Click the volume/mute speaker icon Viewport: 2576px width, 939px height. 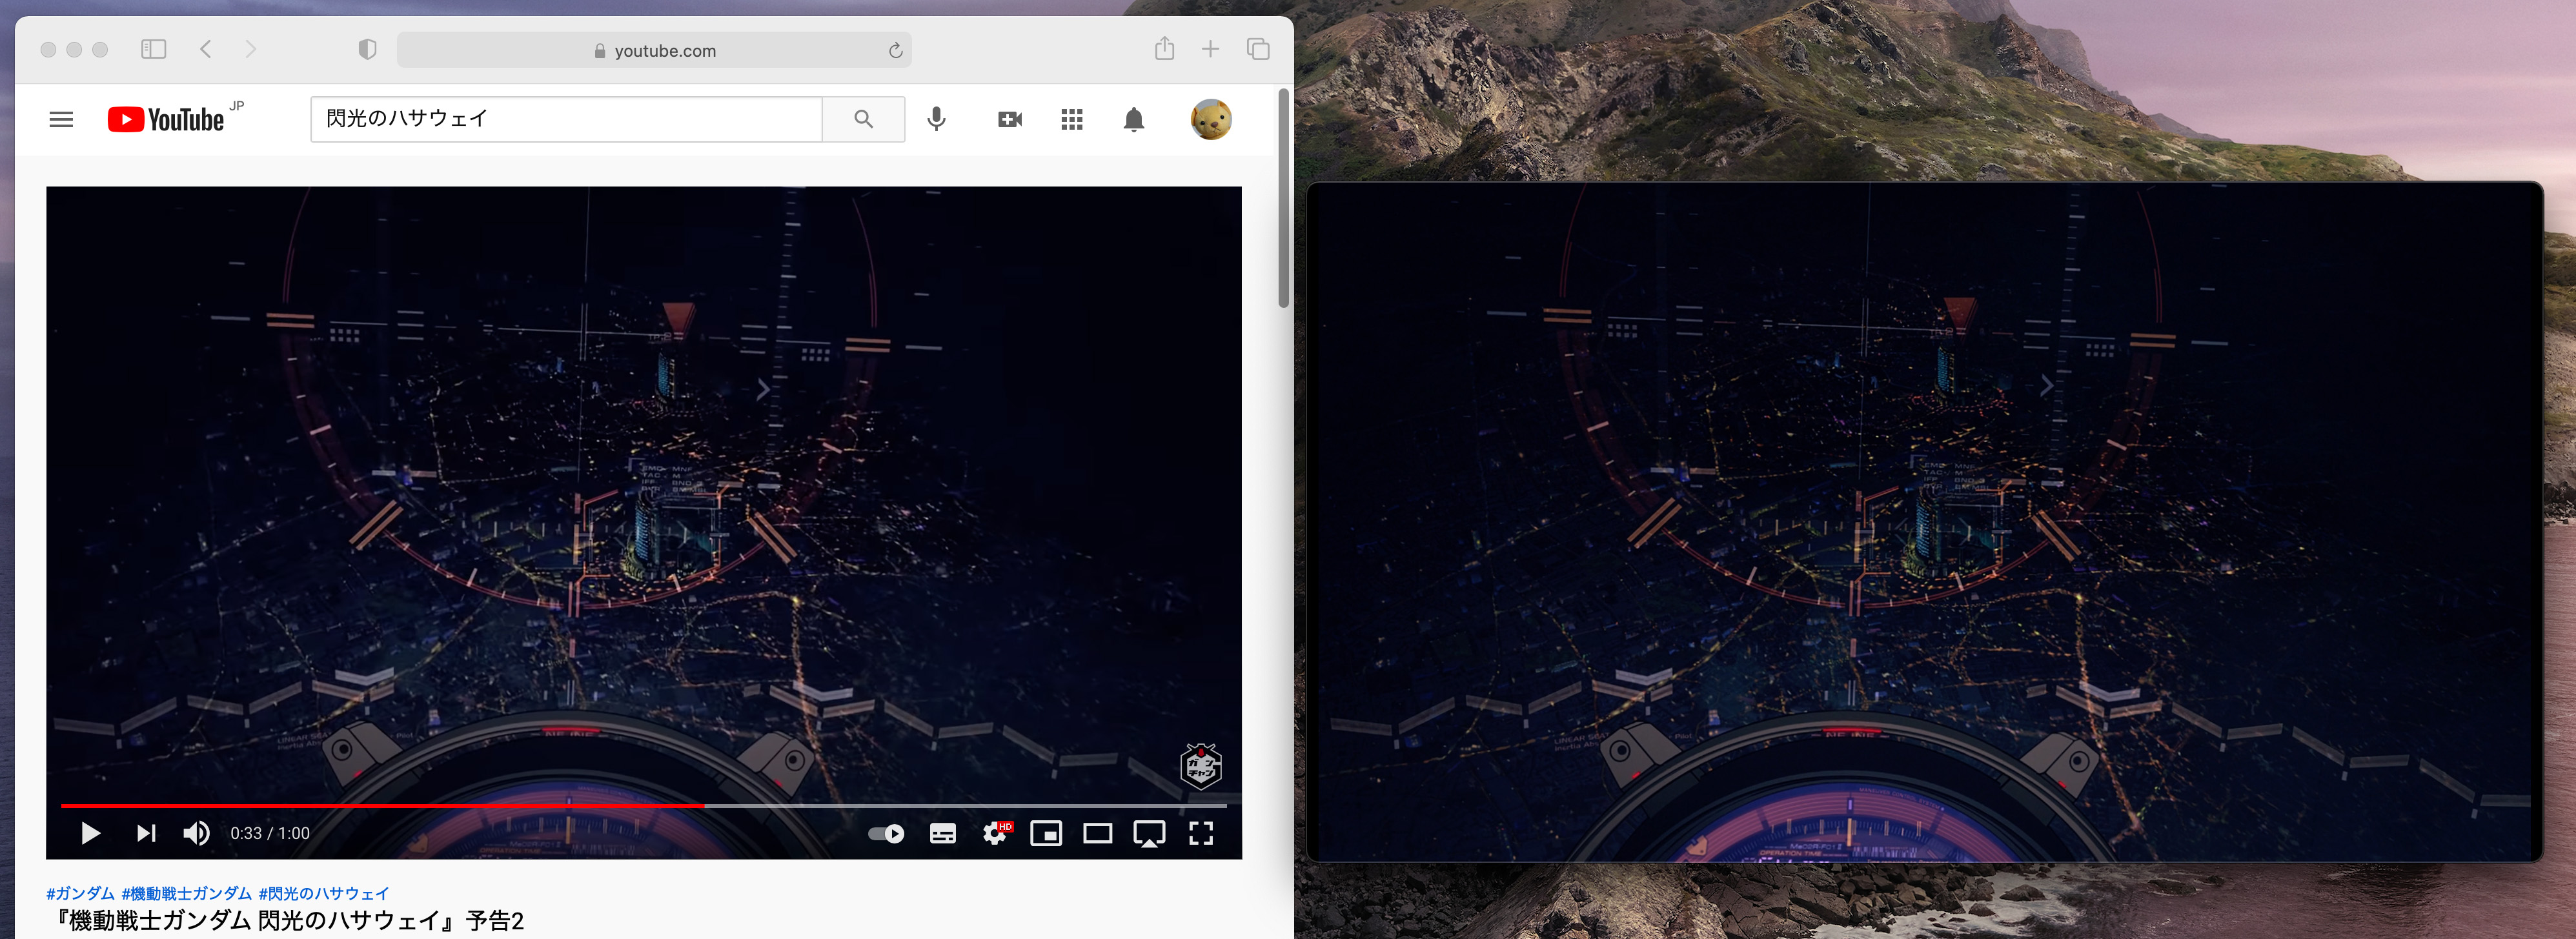(197, 837)
